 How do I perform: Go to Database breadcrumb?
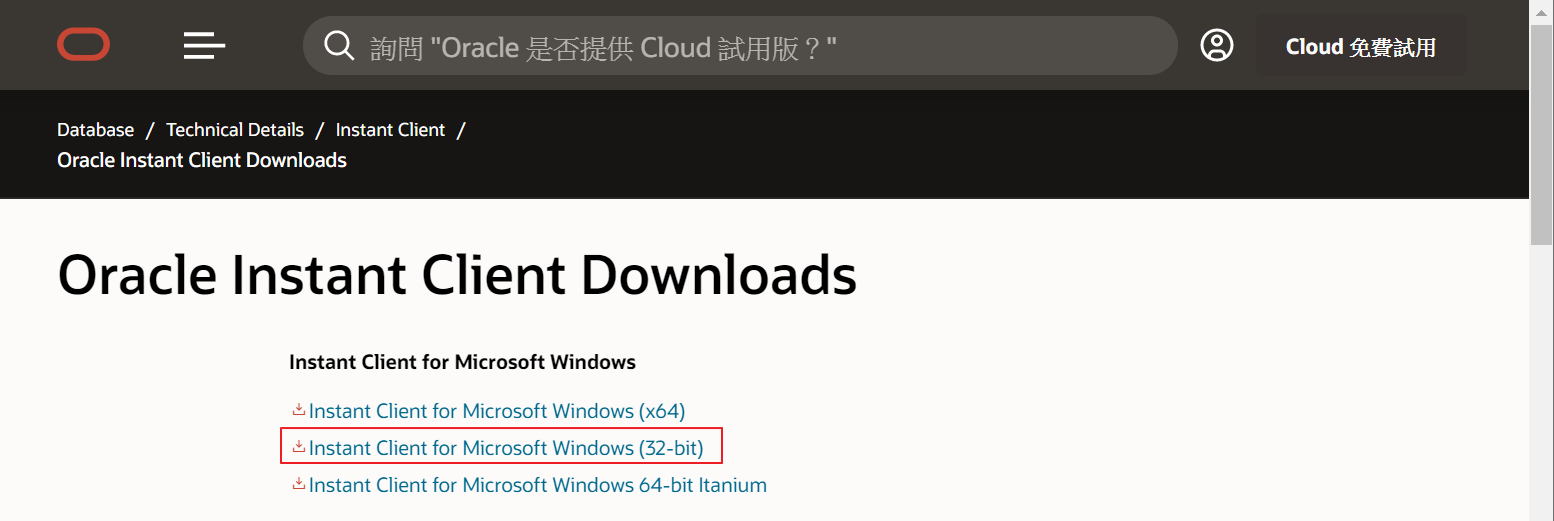(x=95, y=130)
